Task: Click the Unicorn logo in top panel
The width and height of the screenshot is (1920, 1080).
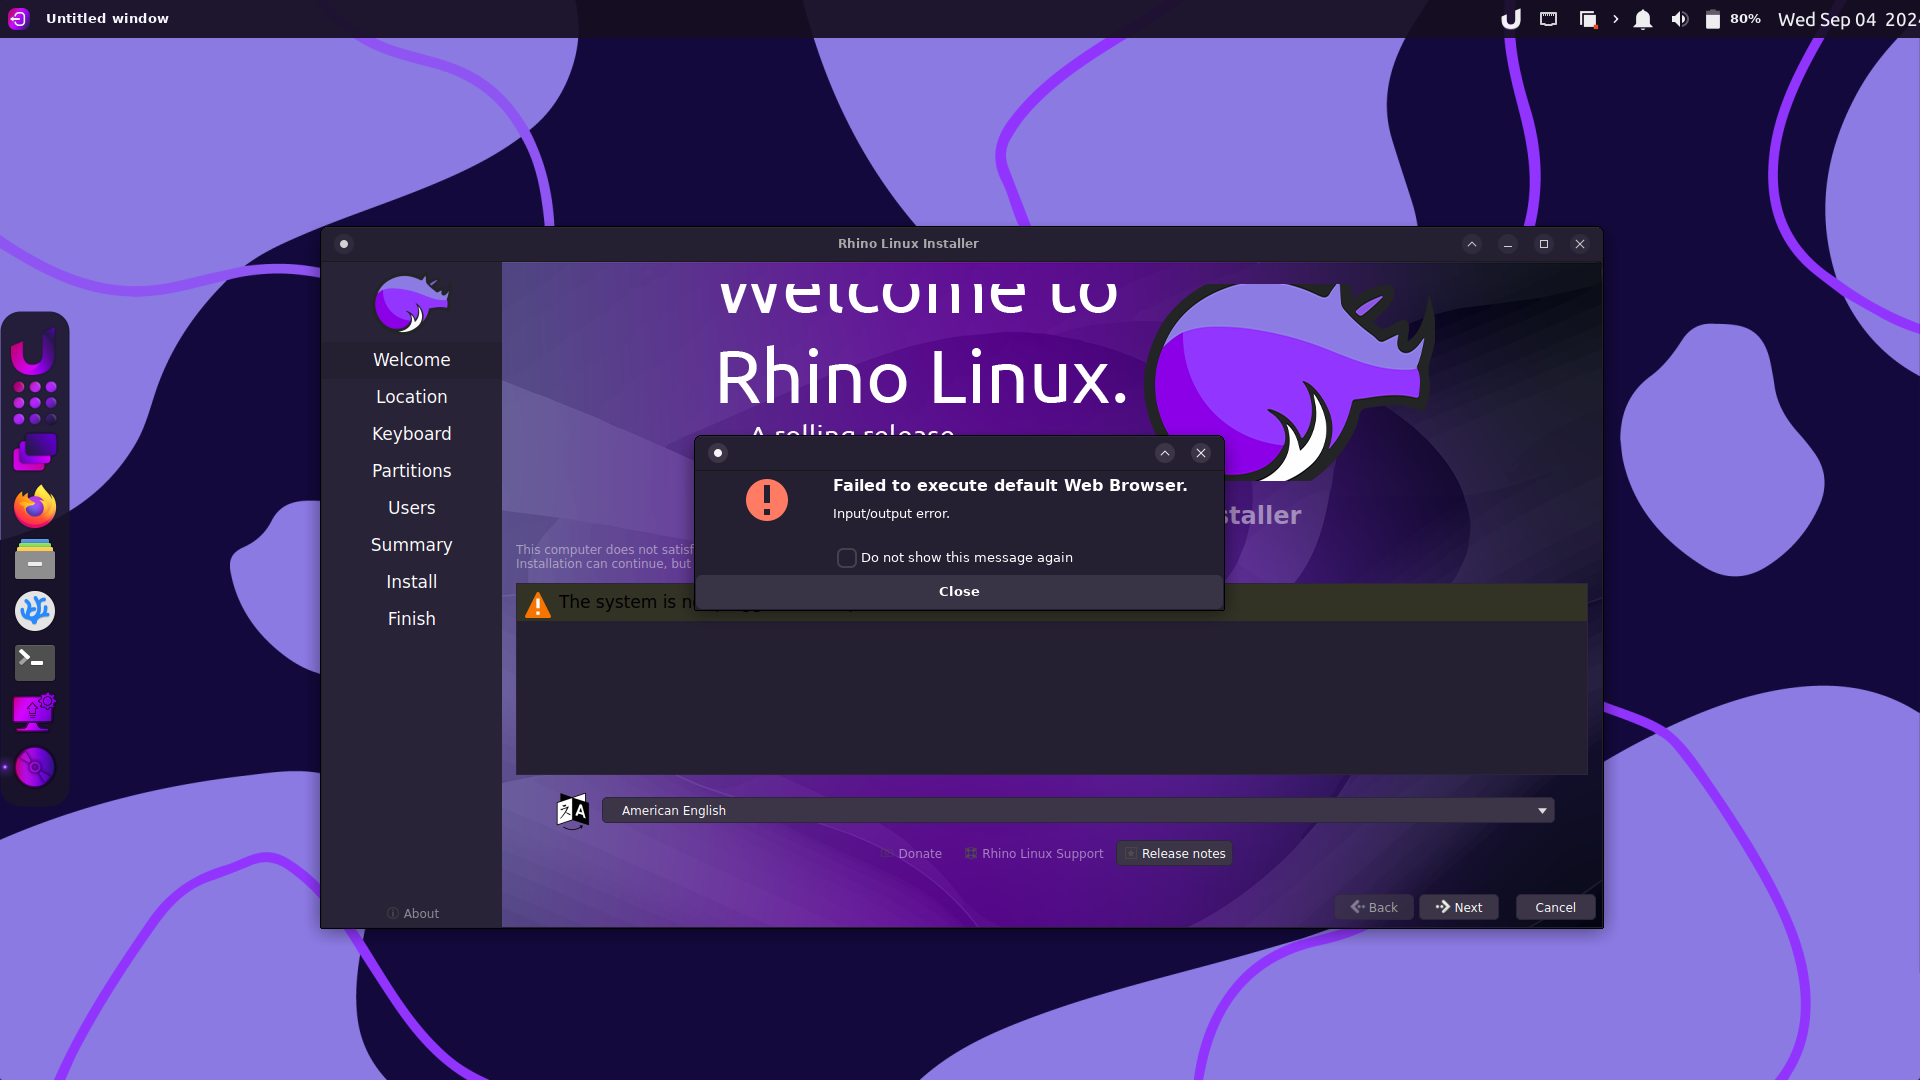Action: (x=1511, y=19)
